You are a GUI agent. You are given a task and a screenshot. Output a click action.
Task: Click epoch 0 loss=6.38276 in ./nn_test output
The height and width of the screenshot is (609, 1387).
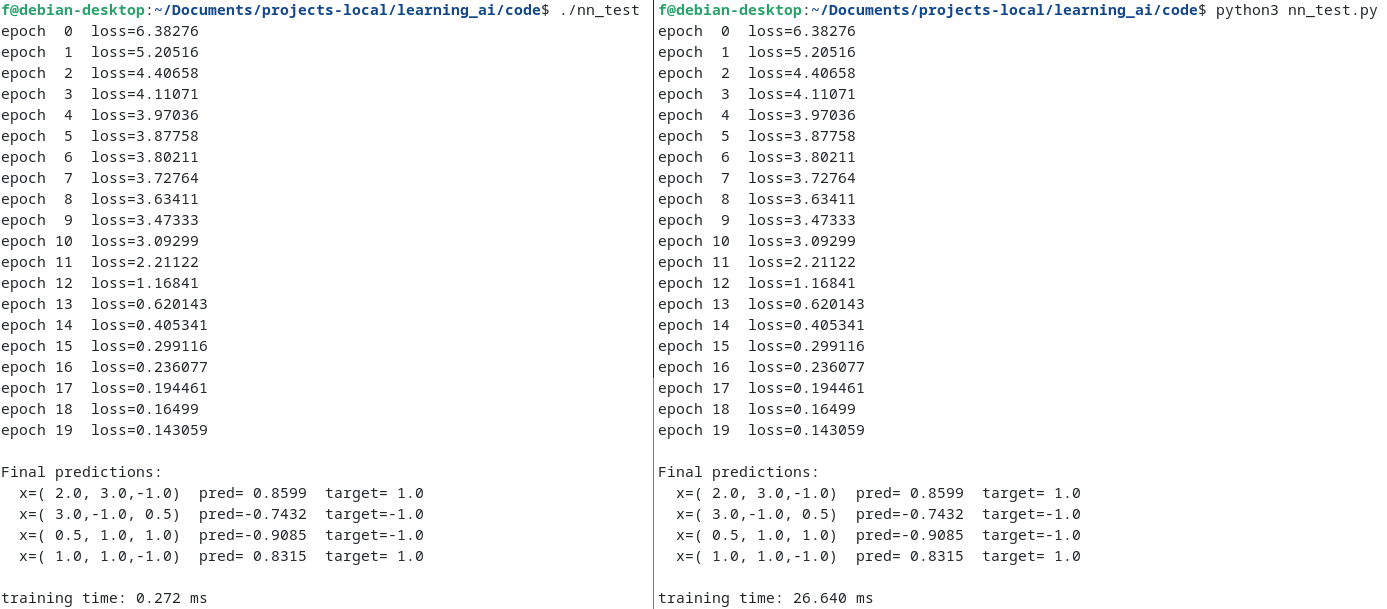coord(100,31)
